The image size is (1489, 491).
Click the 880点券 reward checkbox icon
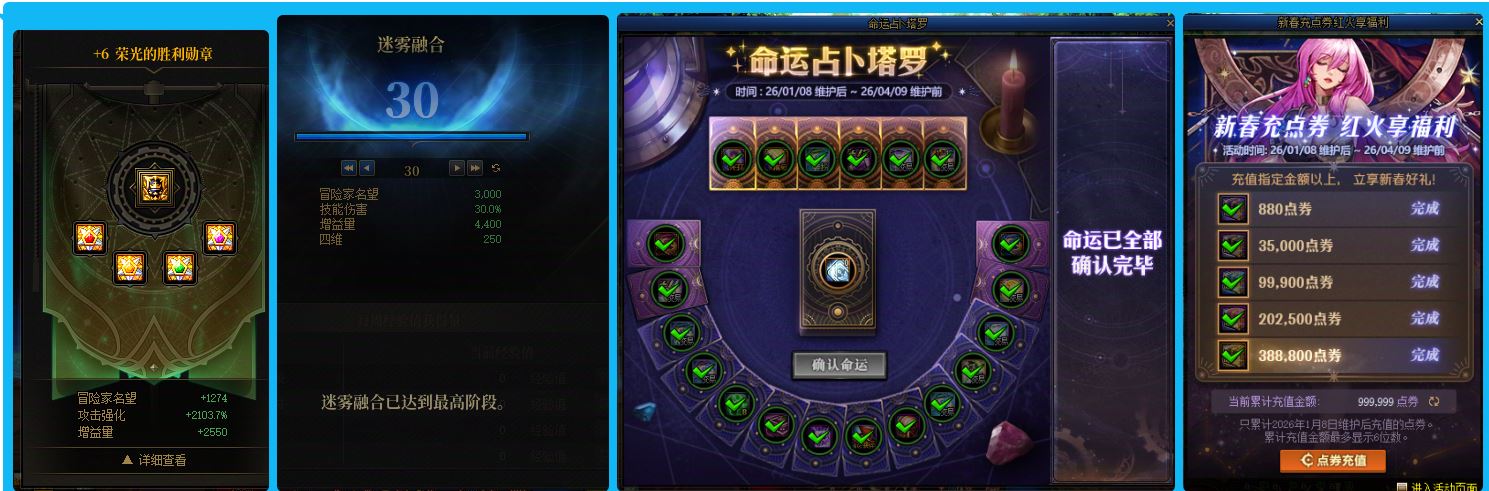1232,209
